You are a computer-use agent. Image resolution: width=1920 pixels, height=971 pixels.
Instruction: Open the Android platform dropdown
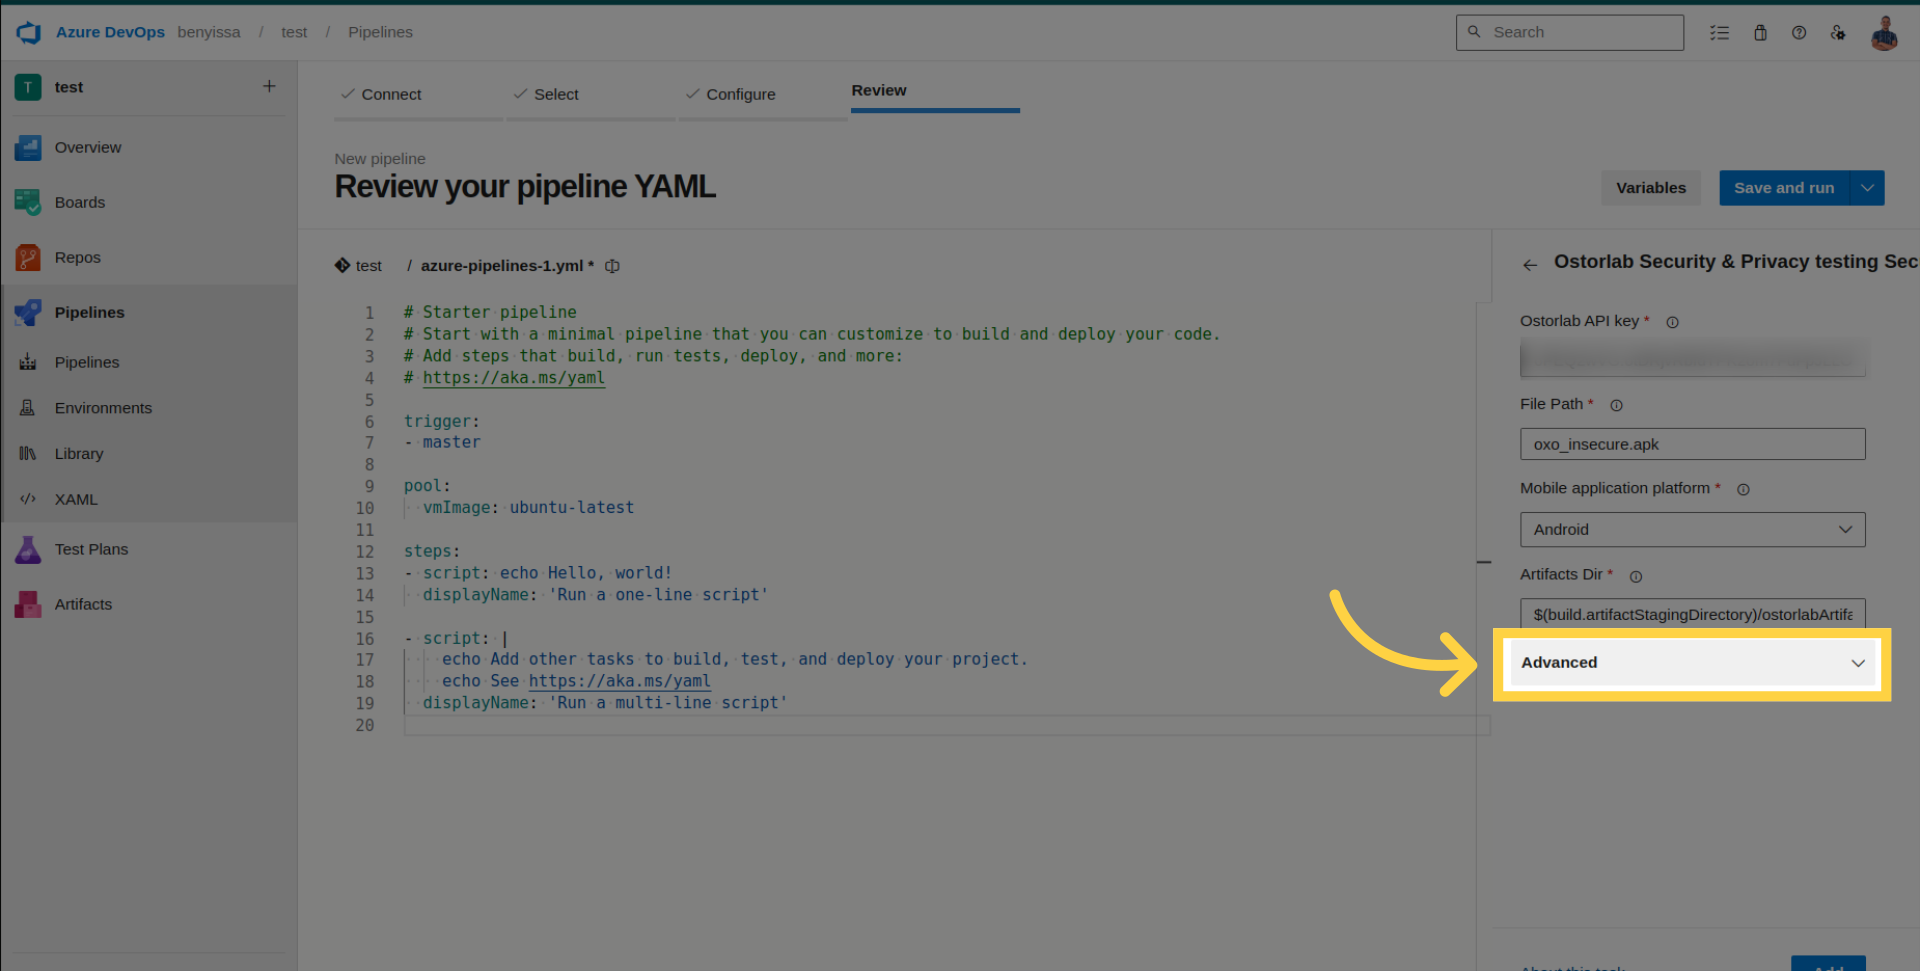[x=1692, y=529]
